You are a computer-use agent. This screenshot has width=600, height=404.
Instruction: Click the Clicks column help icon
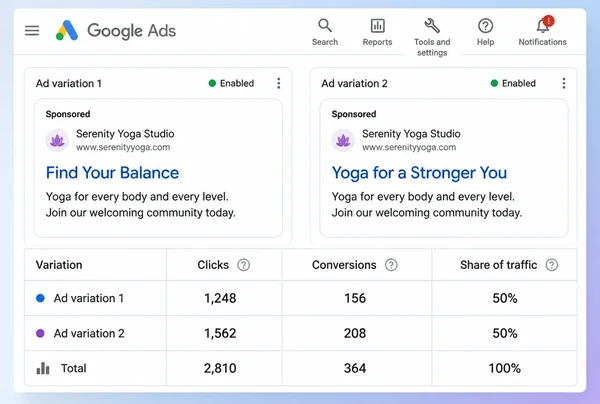pos(243,265)
